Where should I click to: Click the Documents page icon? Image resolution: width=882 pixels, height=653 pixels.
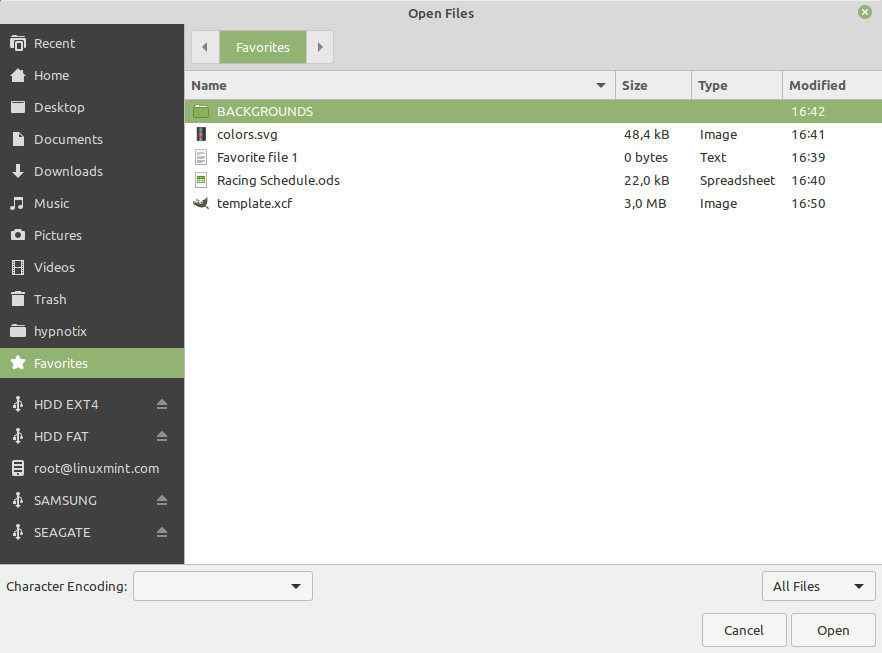tap(18, 139)
